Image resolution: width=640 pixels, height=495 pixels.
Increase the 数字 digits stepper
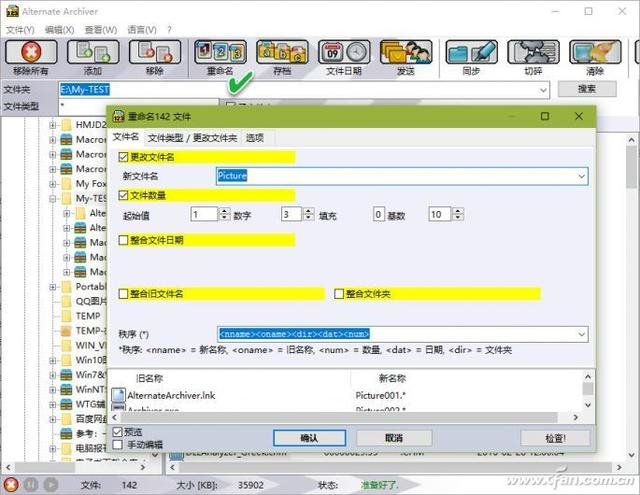309,211
